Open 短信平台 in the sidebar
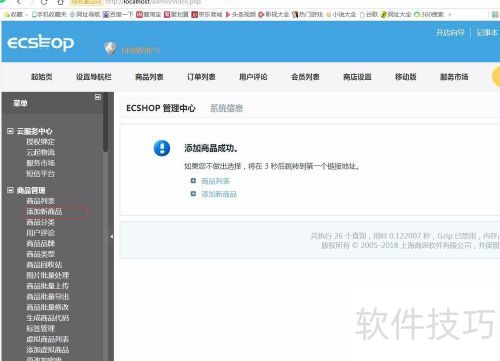This screenshot has width=500, height=361. pyautogui.click(x=40, y=174)
